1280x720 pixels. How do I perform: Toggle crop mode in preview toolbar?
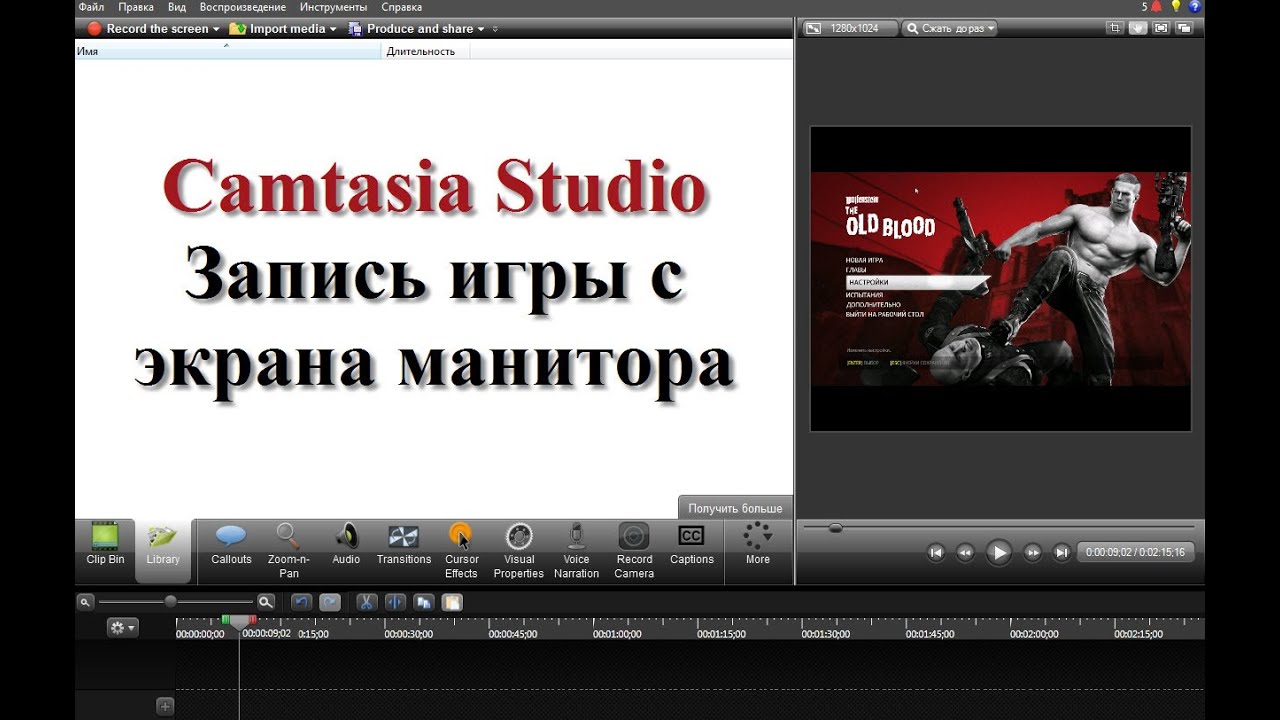click(1115, 28)
